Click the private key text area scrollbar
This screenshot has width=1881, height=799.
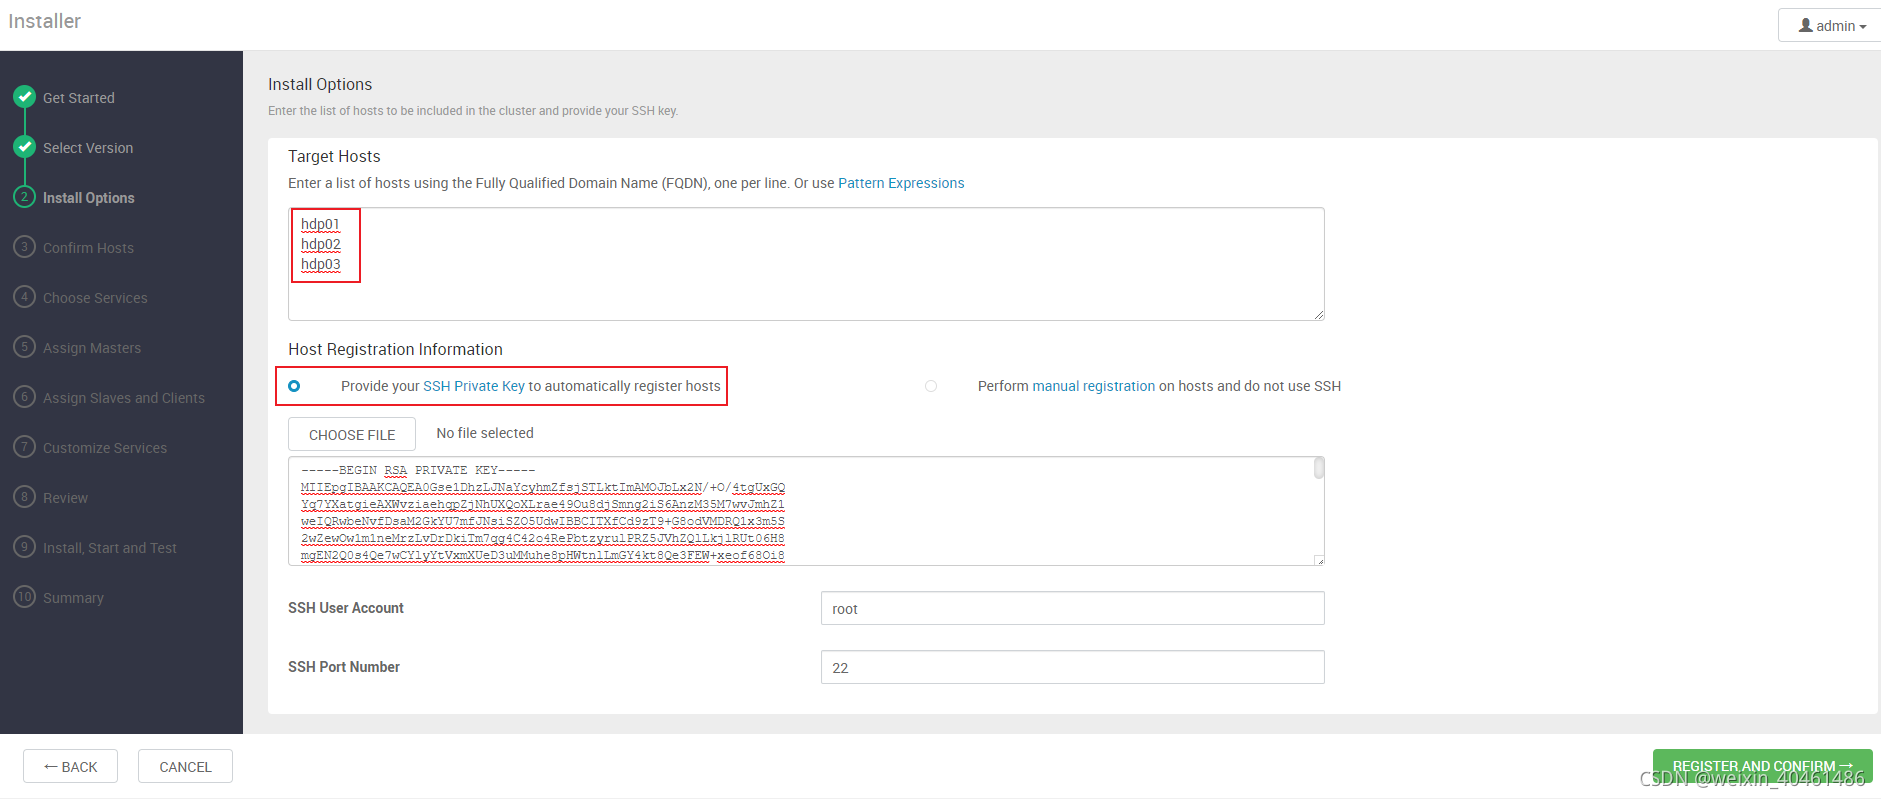[x=1319, y=468]
